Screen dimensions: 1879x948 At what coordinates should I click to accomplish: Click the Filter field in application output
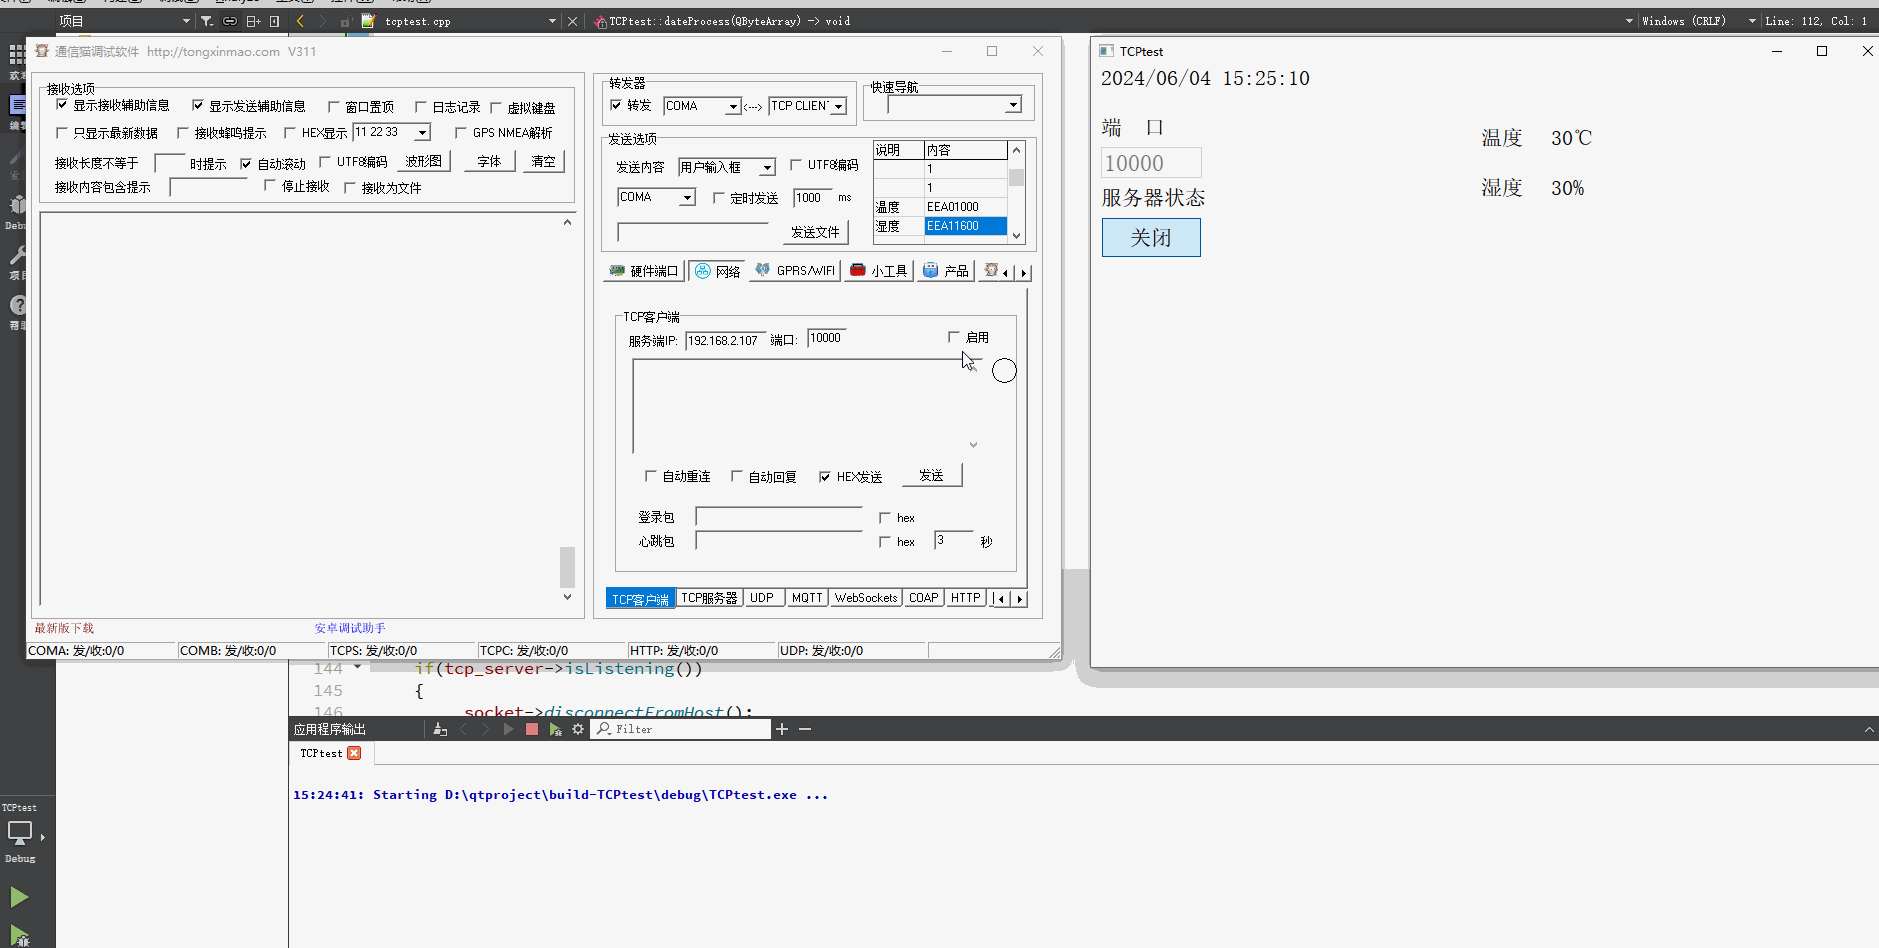pyautogui.click(x=683, y=729)
